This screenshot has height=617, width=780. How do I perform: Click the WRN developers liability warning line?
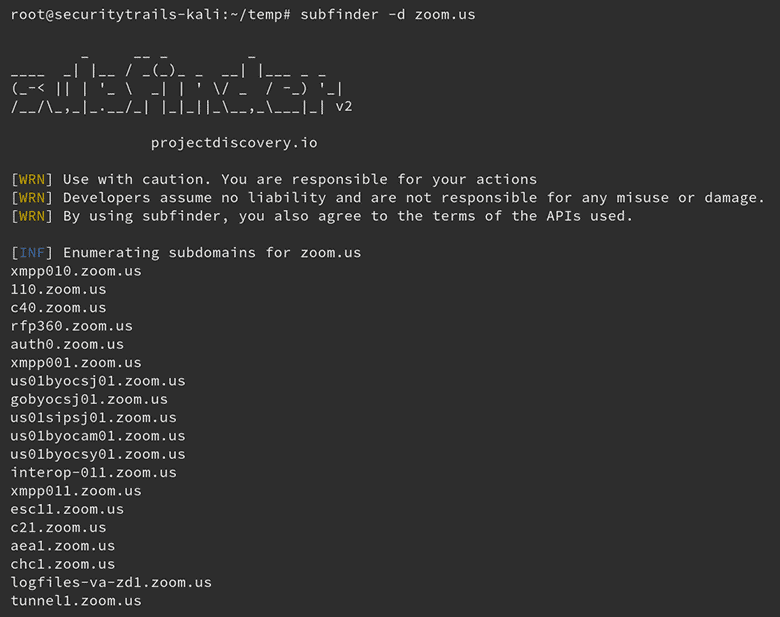(388, 198)
